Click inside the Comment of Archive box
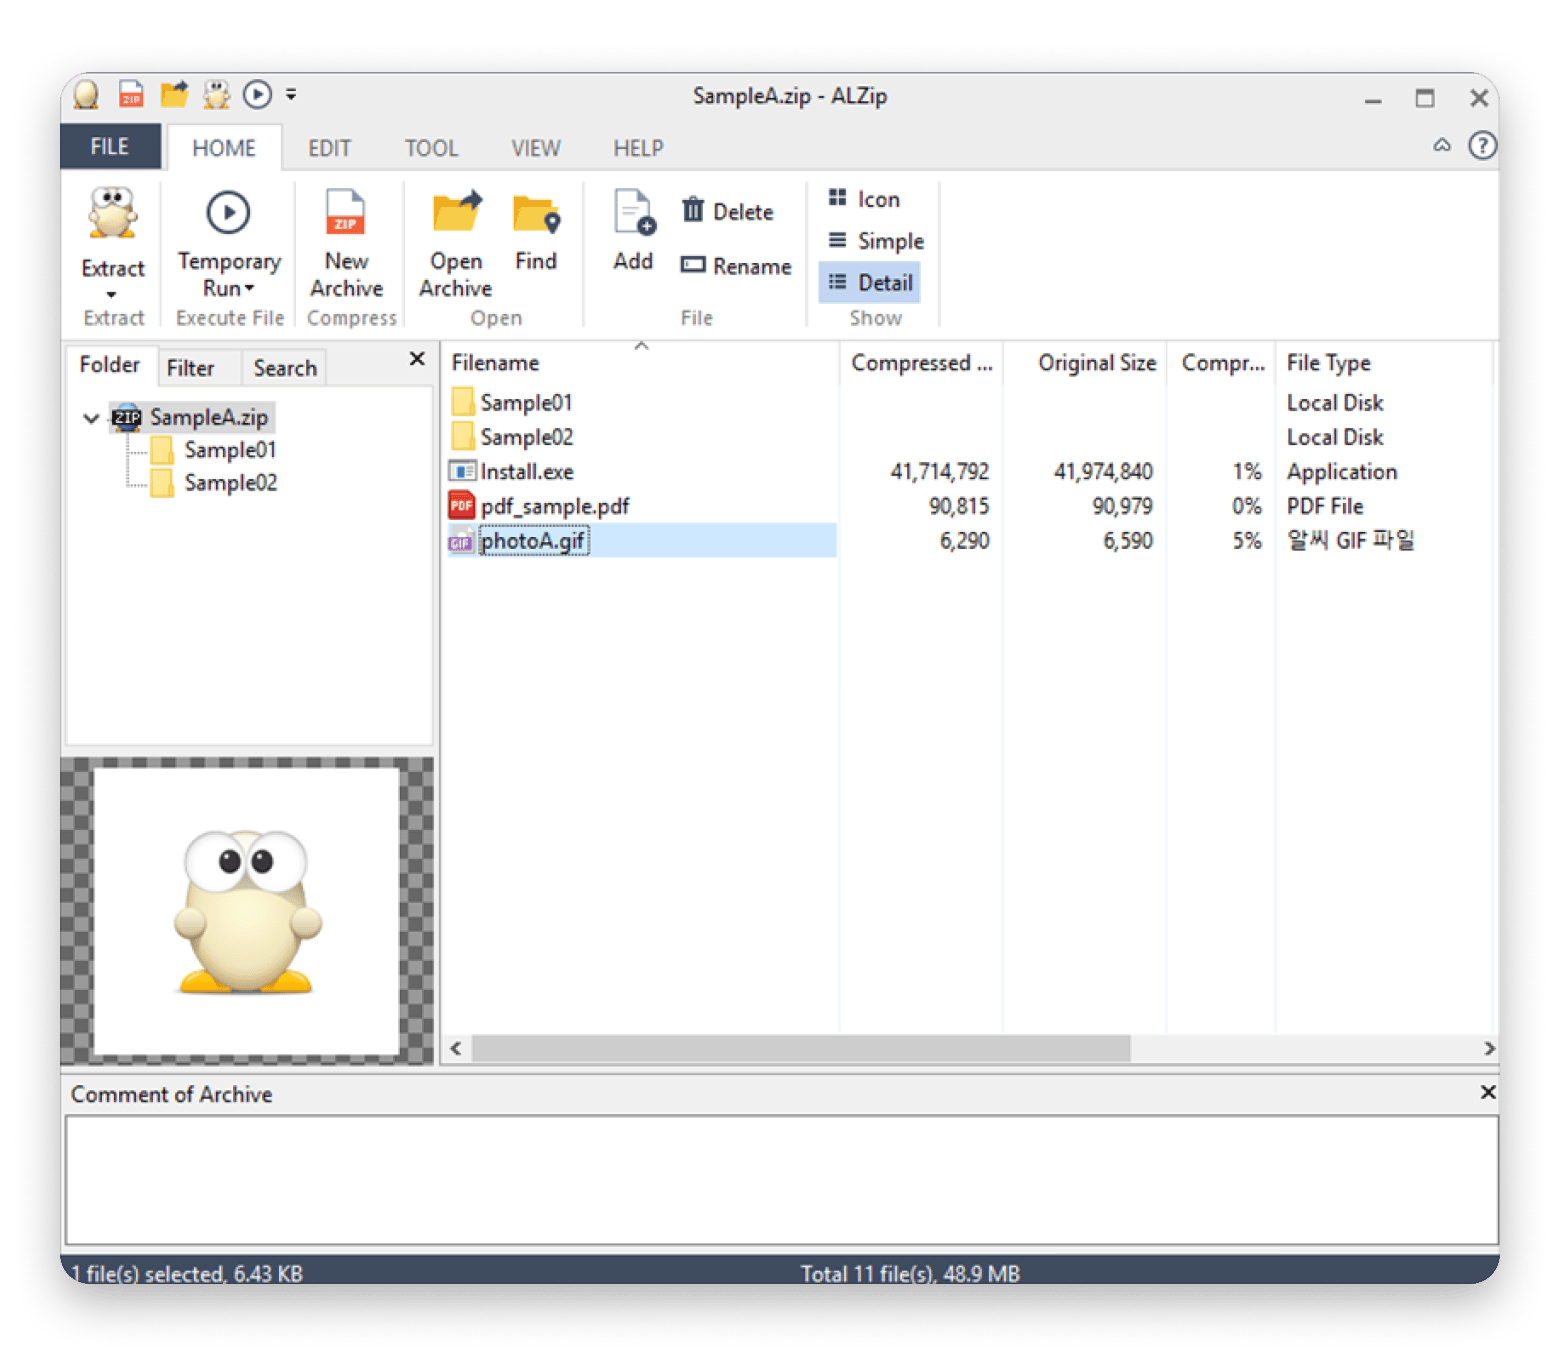The height and width of the screenshot is (1364, 1560). pyautogui.click(x=780, y=1179)
